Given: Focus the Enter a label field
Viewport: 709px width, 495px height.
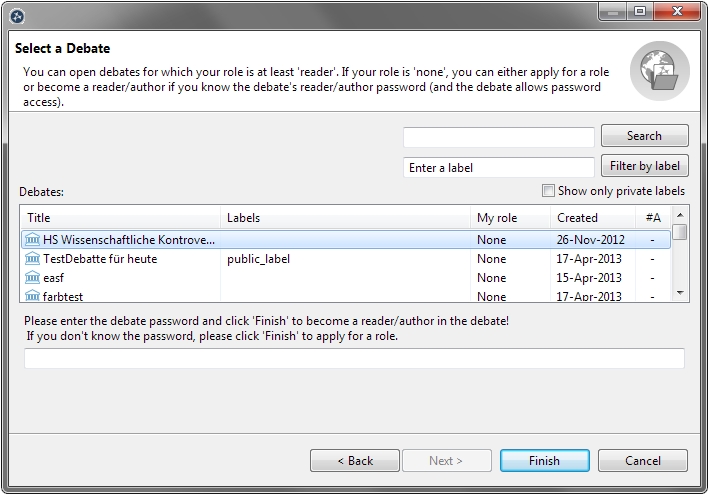Looking at the screenshot, I should coord(499,168).
